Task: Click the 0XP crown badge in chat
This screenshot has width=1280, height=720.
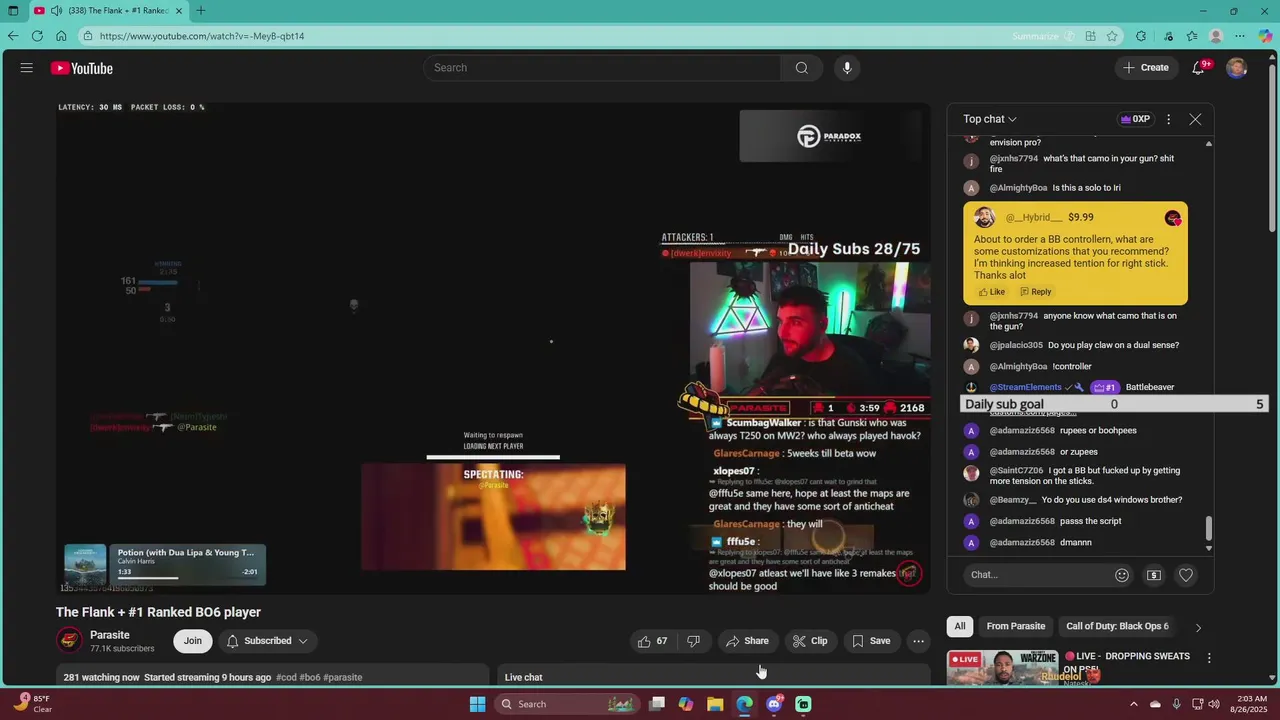Action: (1135, 119)
